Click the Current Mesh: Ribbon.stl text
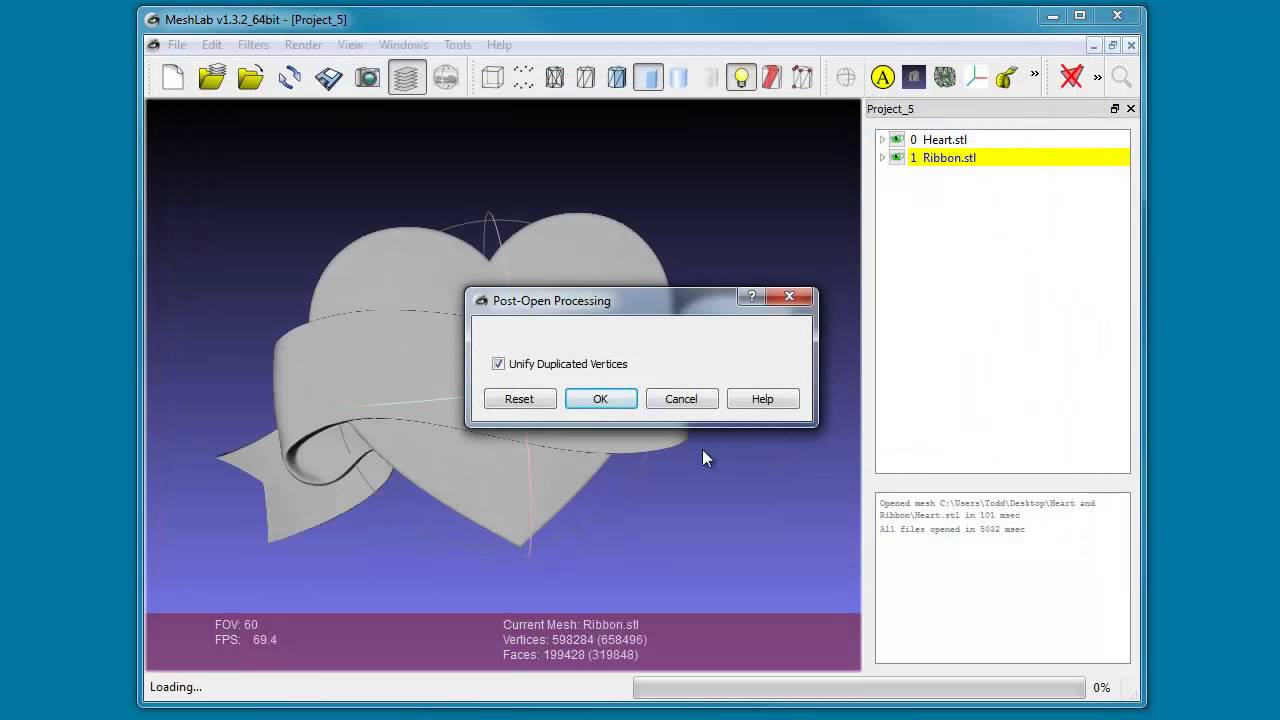 pyautogui.click(x=570, y=625)
